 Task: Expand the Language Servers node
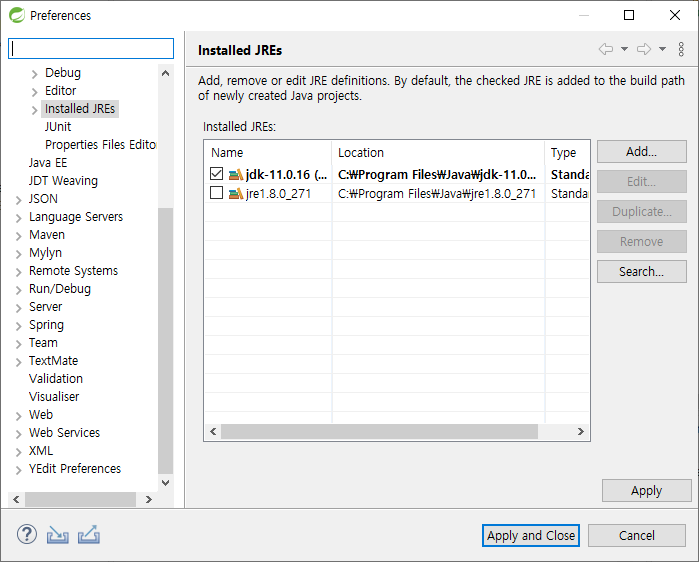click(19, 218)
